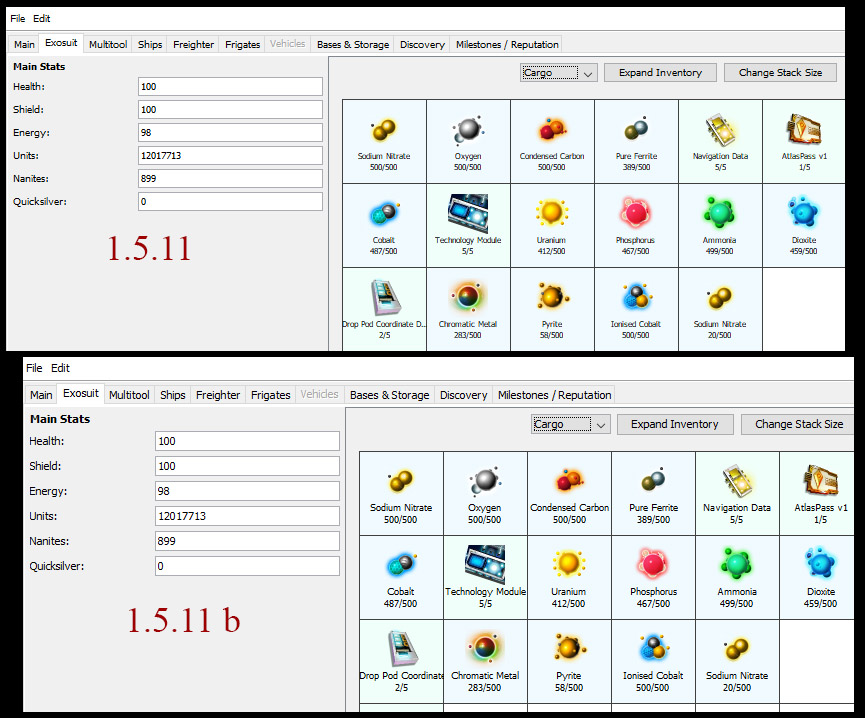Select Navigation Data icon in top window

pos(720,130)
